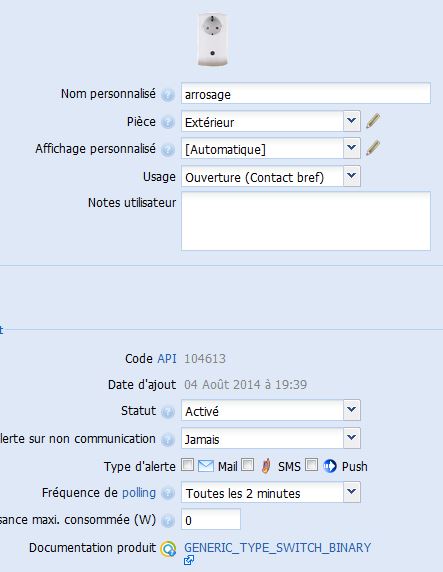Check the Push alert checkbox
Screen dimensions: 443x572
(311, 465)
